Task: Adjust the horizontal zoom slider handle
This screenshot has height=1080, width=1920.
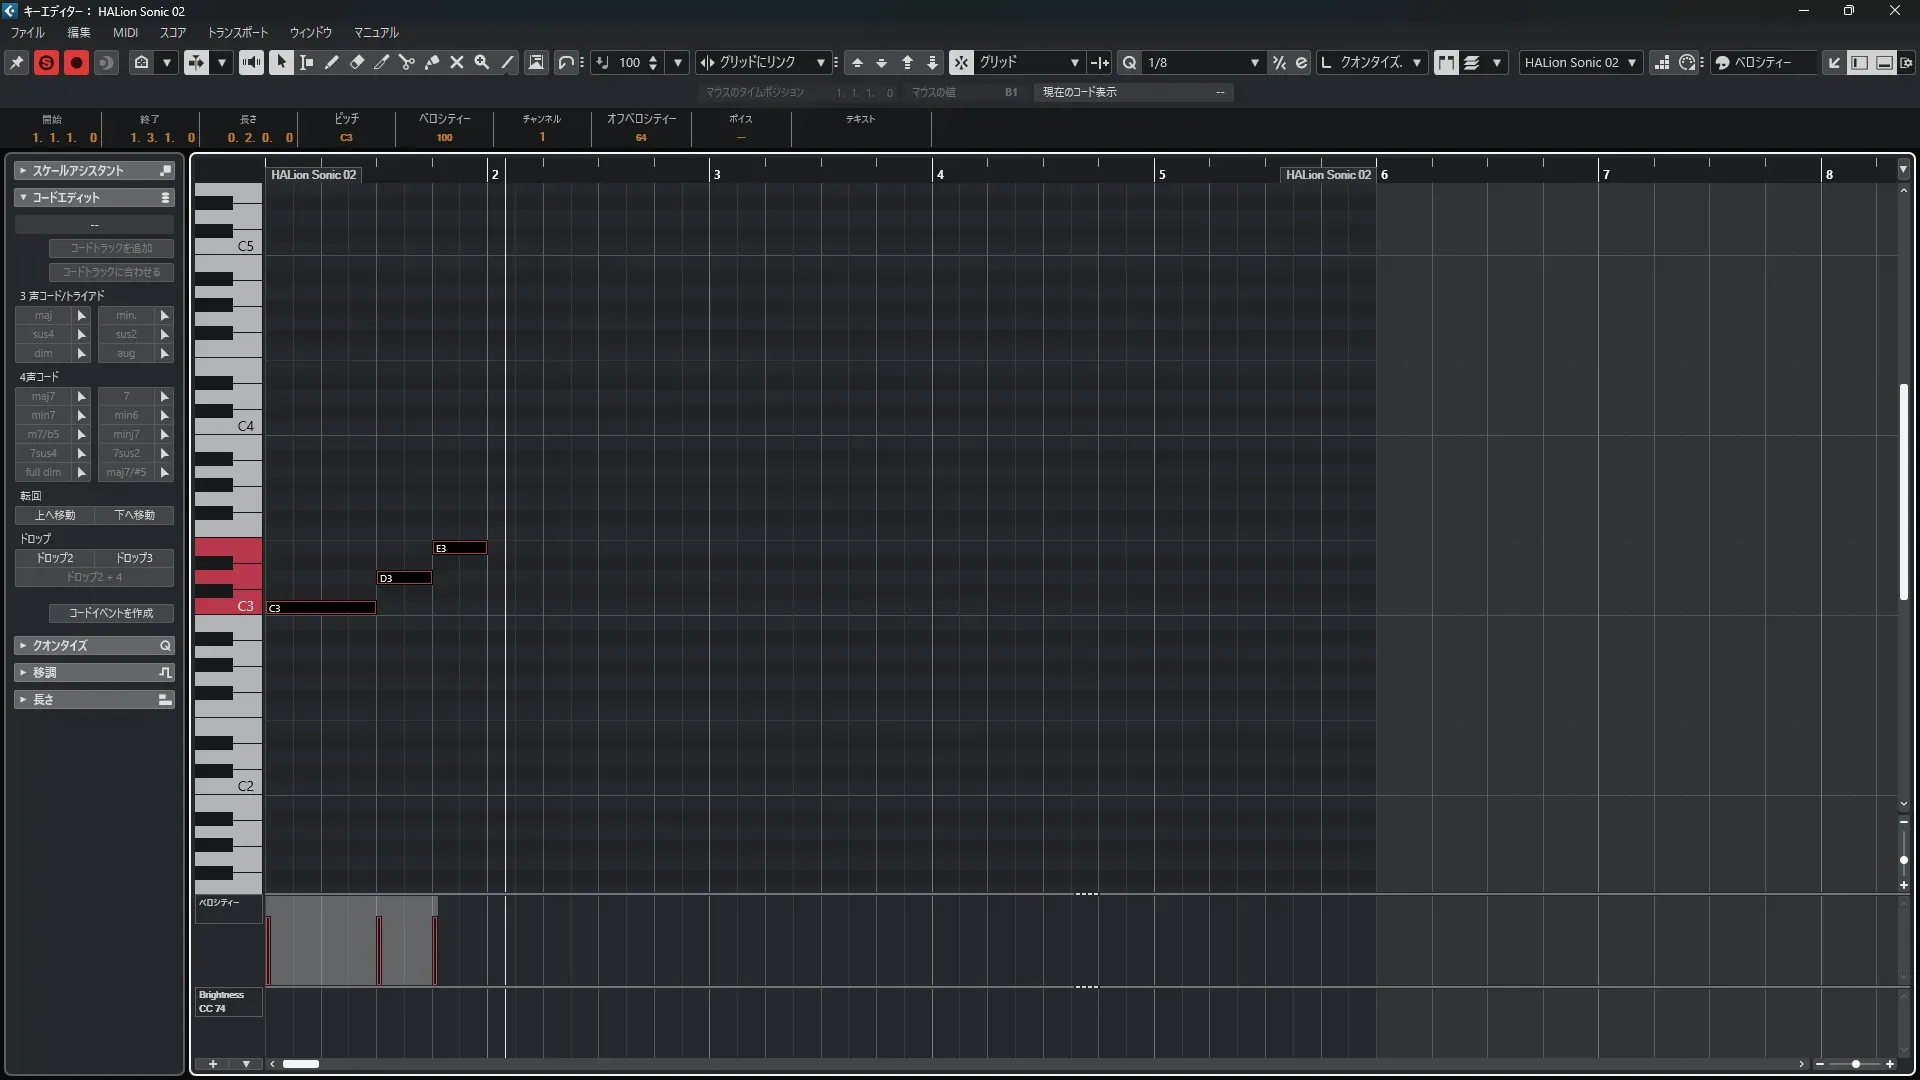Action: 1856,1064
